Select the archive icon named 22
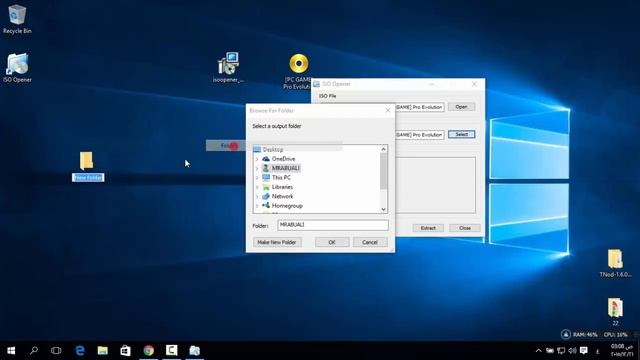This screenshot has height=360, width=640. (x=615, y=311)
